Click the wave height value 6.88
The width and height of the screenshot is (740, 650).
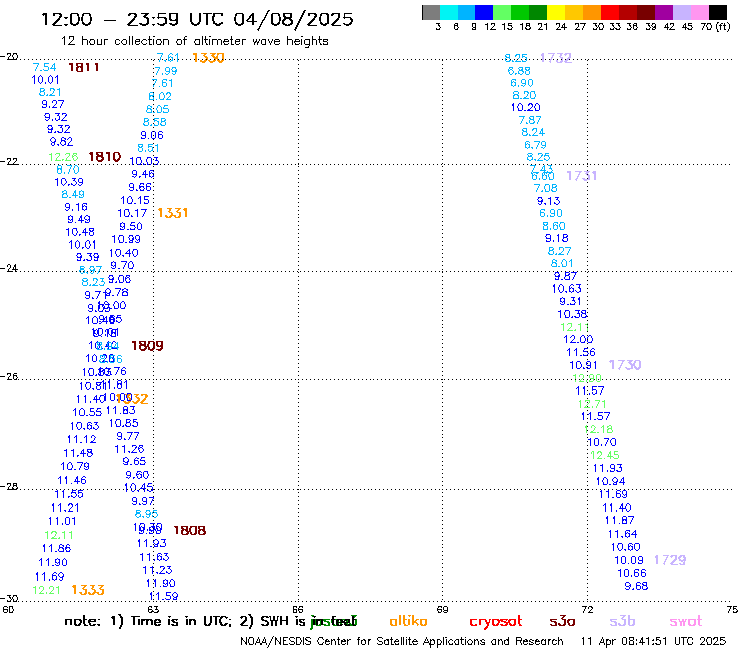pyautogui.click(x=519, y=71)
